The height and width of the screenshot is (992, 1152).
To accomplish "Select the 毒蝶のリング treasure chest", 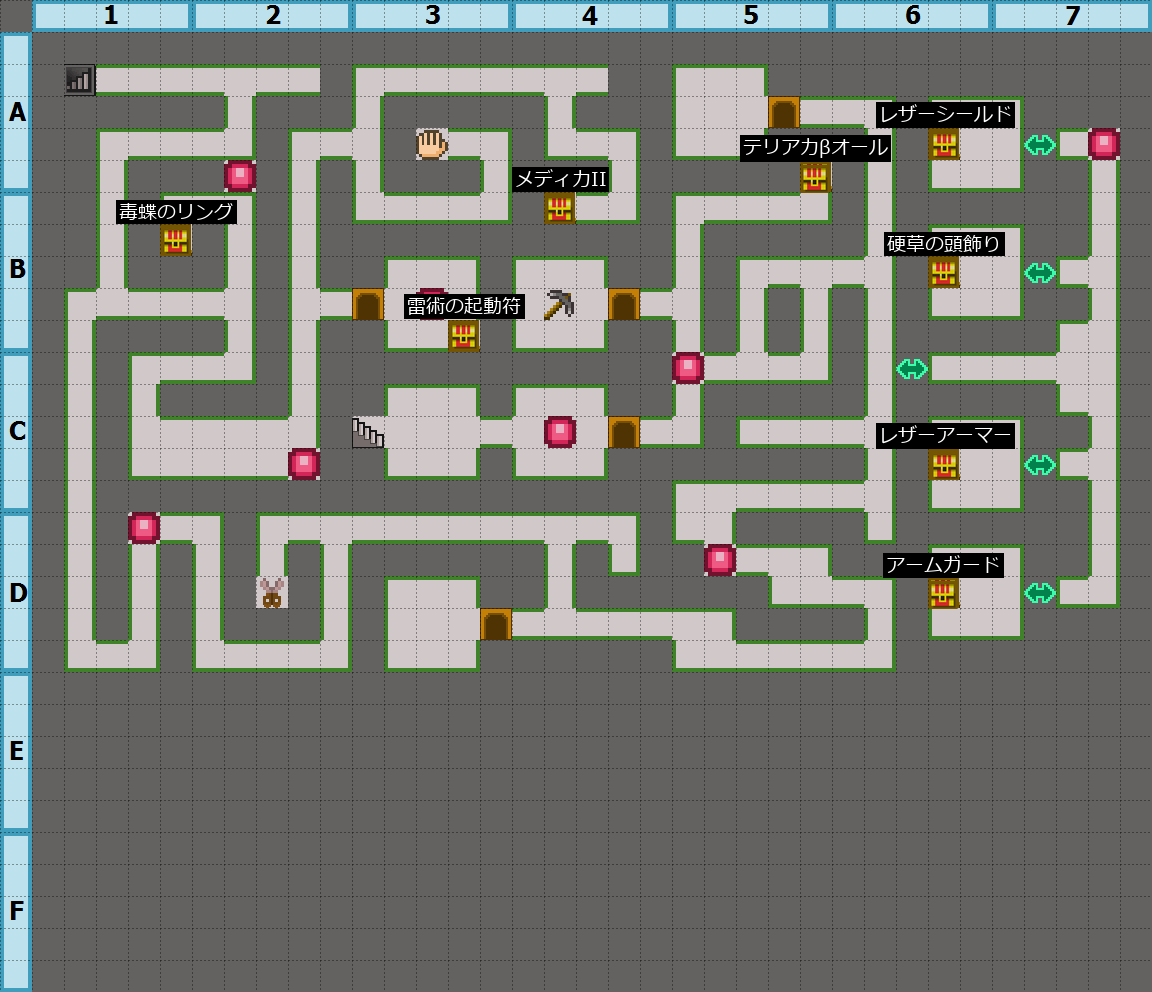I will pos(175,240).
